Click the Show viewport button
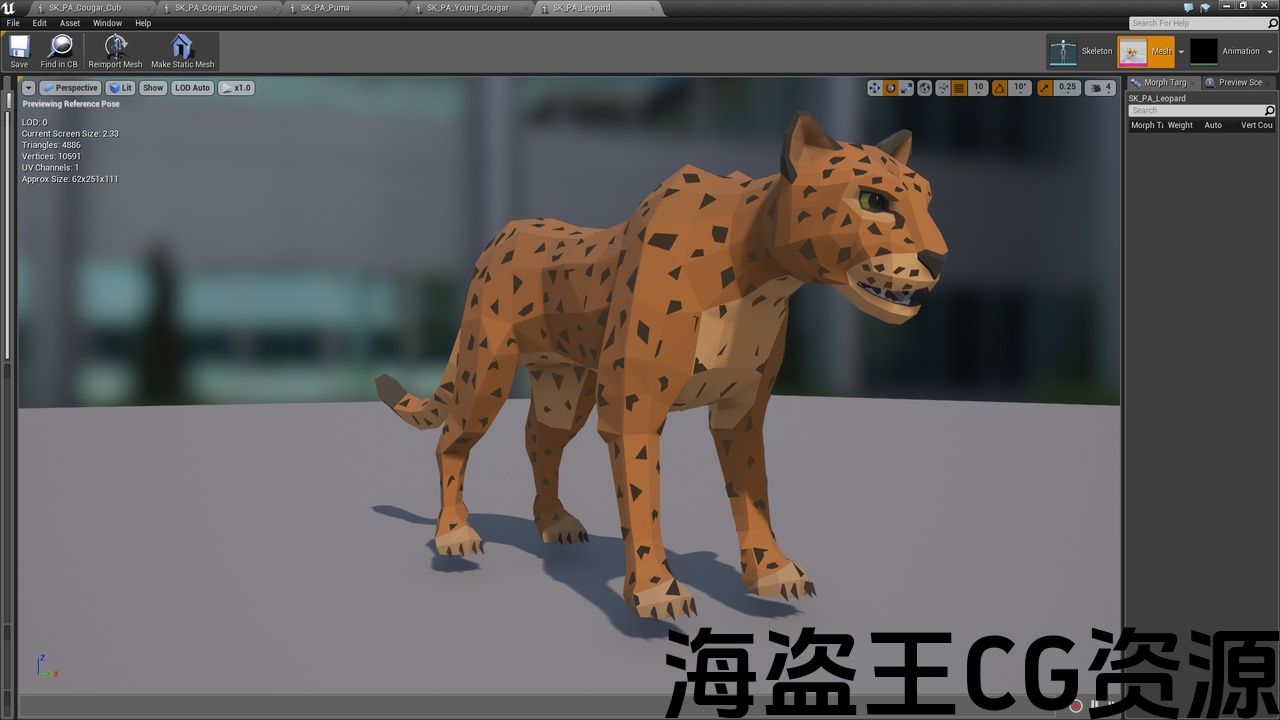 click(x=153, y=88)
